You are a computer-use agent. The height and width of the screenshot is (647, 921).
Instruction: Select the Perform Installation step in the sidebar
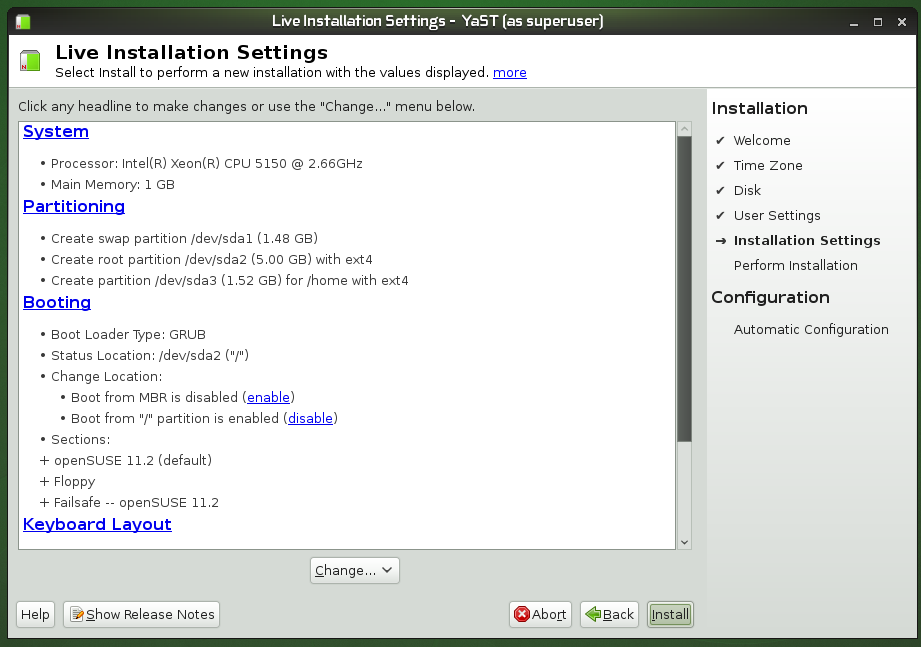click(x=795, y=265)
